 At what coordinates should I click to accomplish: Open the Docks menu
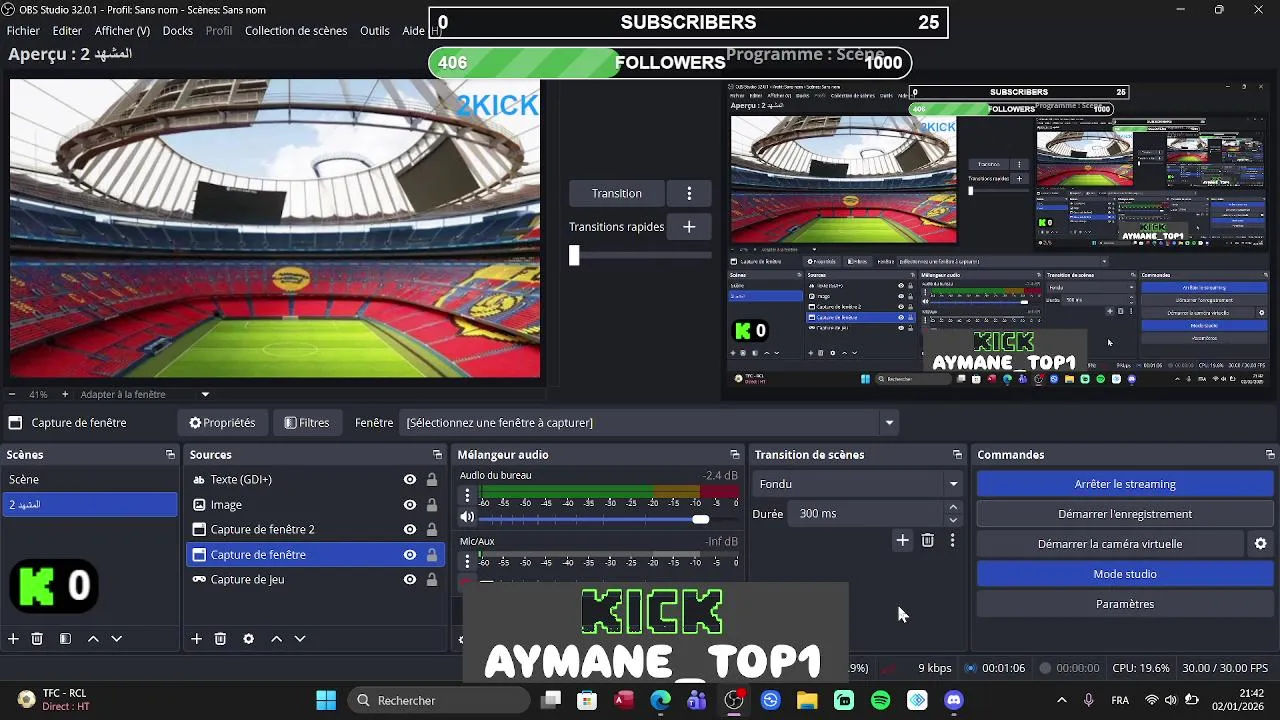(x=177, y=31)
